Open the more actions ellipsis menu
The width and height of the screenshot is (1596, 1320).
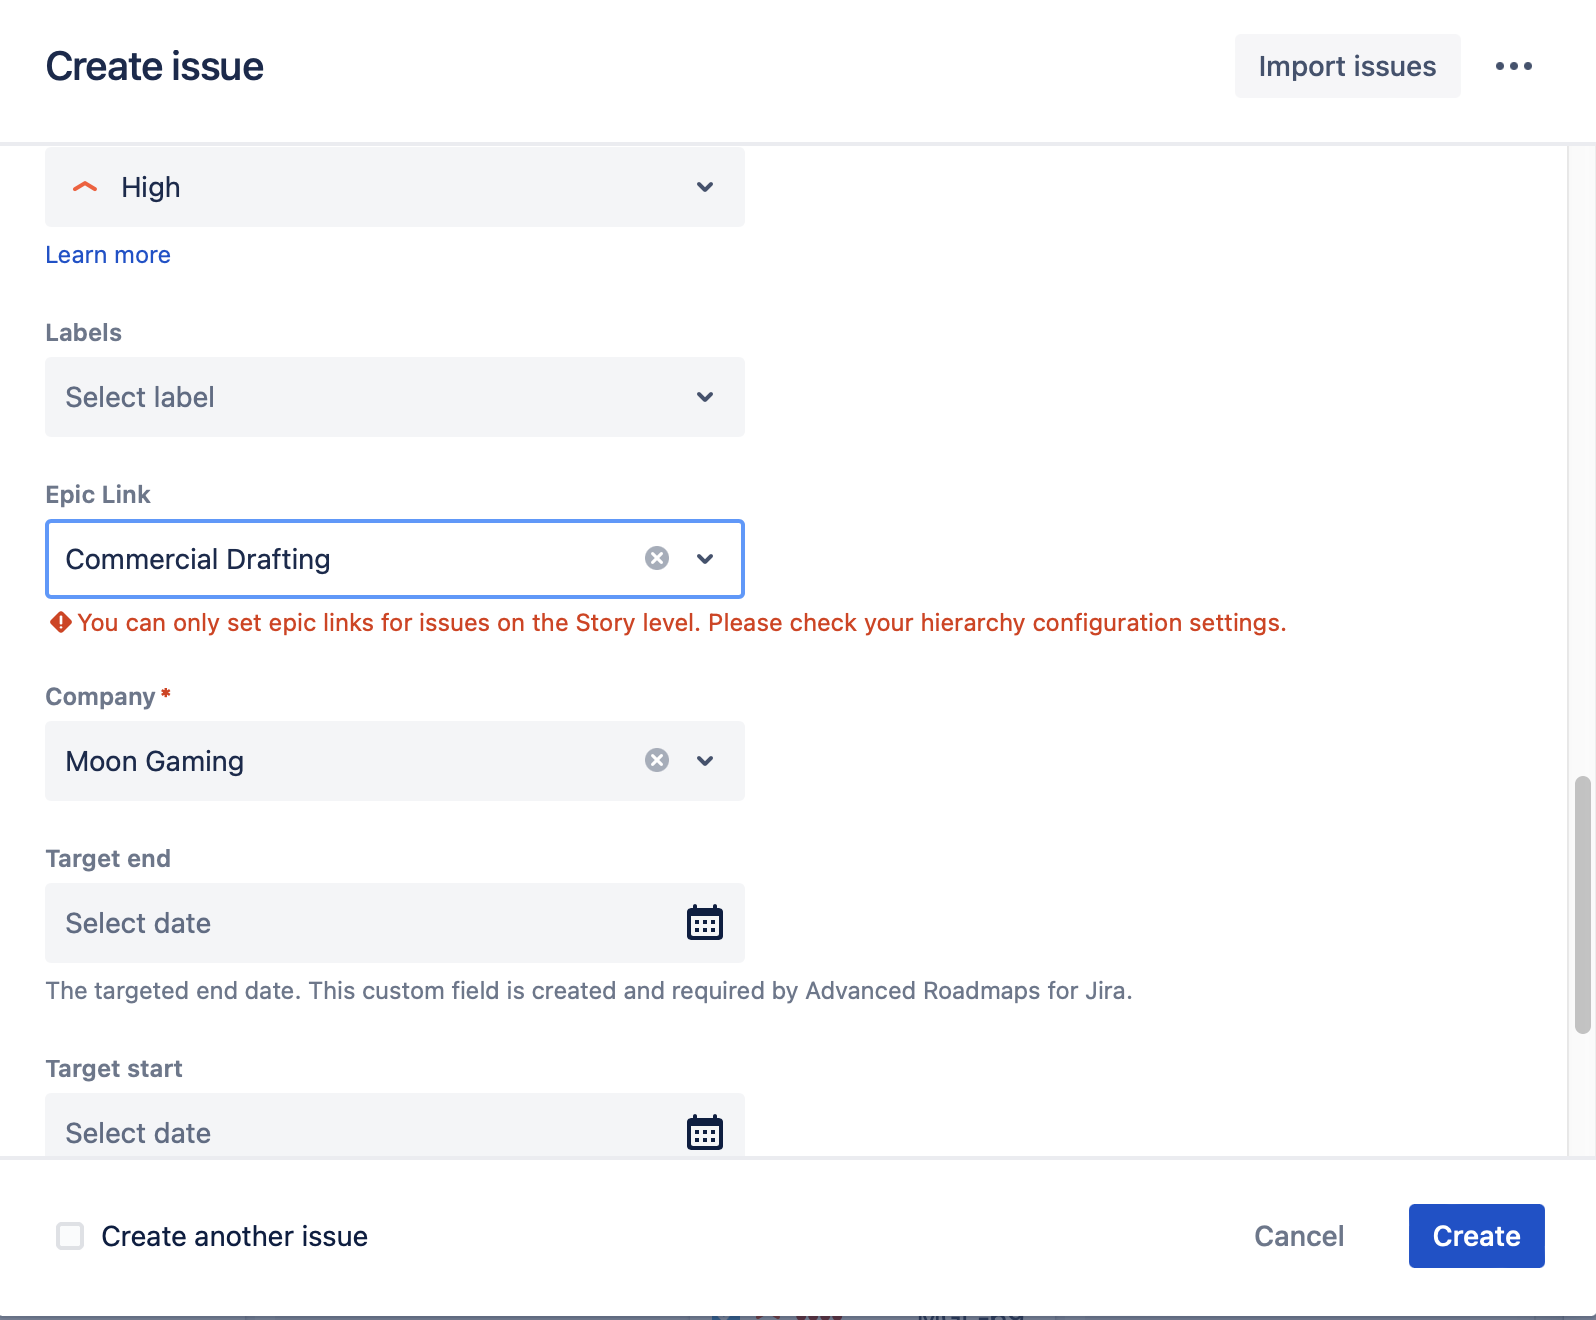[1513, 66]
